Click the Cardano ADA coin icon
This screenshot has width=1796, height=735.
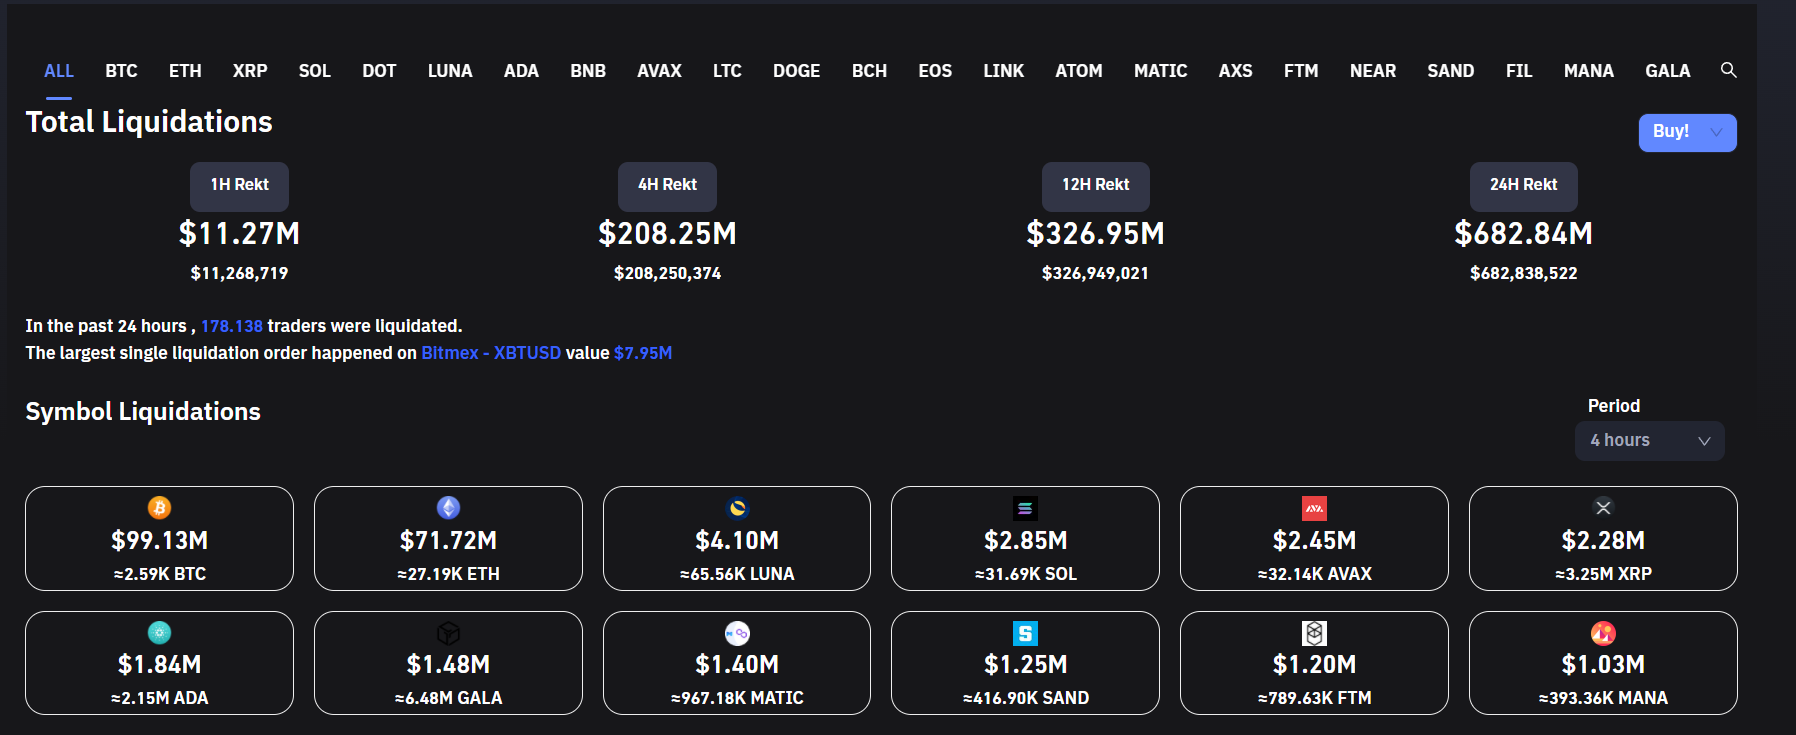(x=159, y=632)
